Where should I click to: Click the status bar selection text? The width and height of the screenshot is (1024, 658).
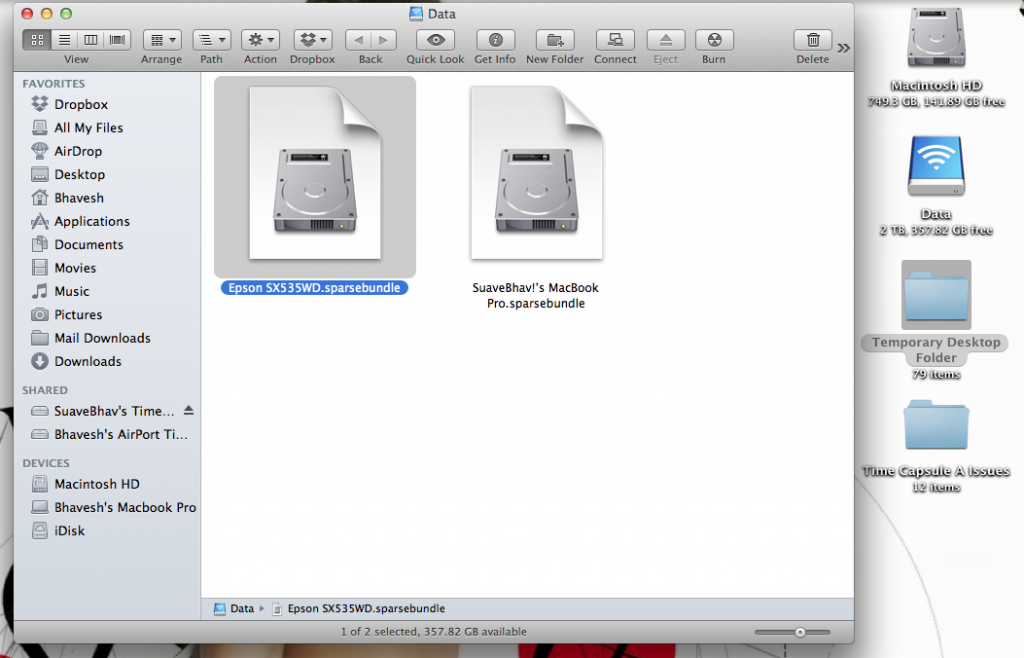coord(434,632)
